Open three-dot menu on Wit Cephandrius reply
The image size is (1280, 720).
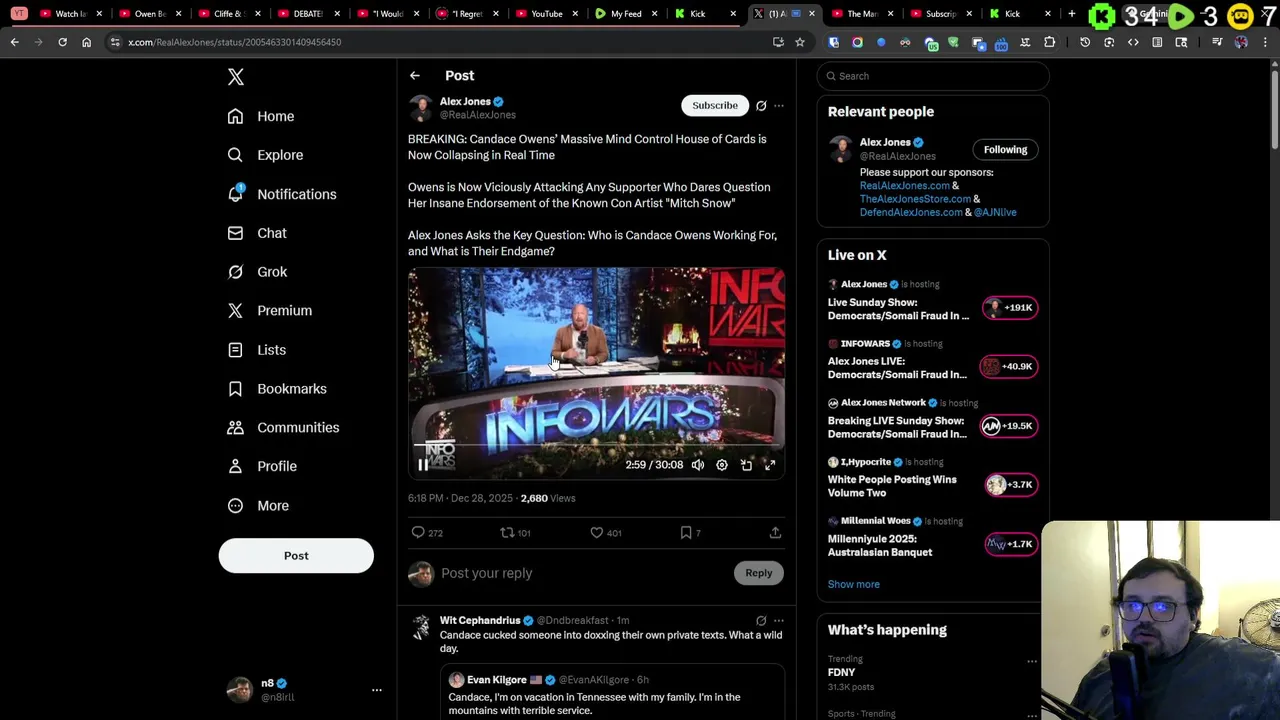[x=779, y=621]
